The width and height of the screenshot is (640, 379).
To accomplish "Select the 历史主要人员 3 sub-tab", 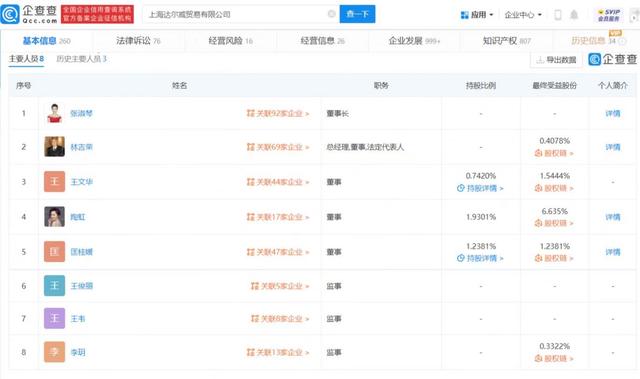I will pyautogui.click(x=81, y=59).
